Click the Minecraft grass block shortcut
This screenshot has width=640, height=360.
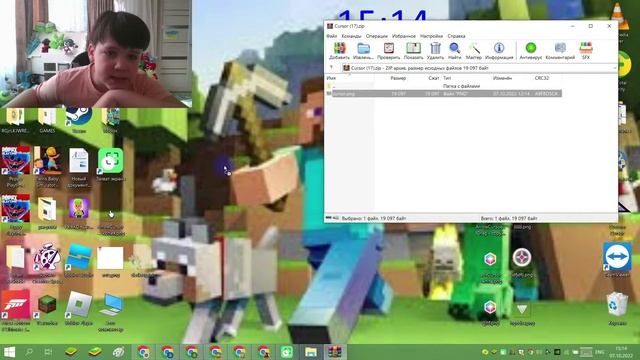pos(47,309)
